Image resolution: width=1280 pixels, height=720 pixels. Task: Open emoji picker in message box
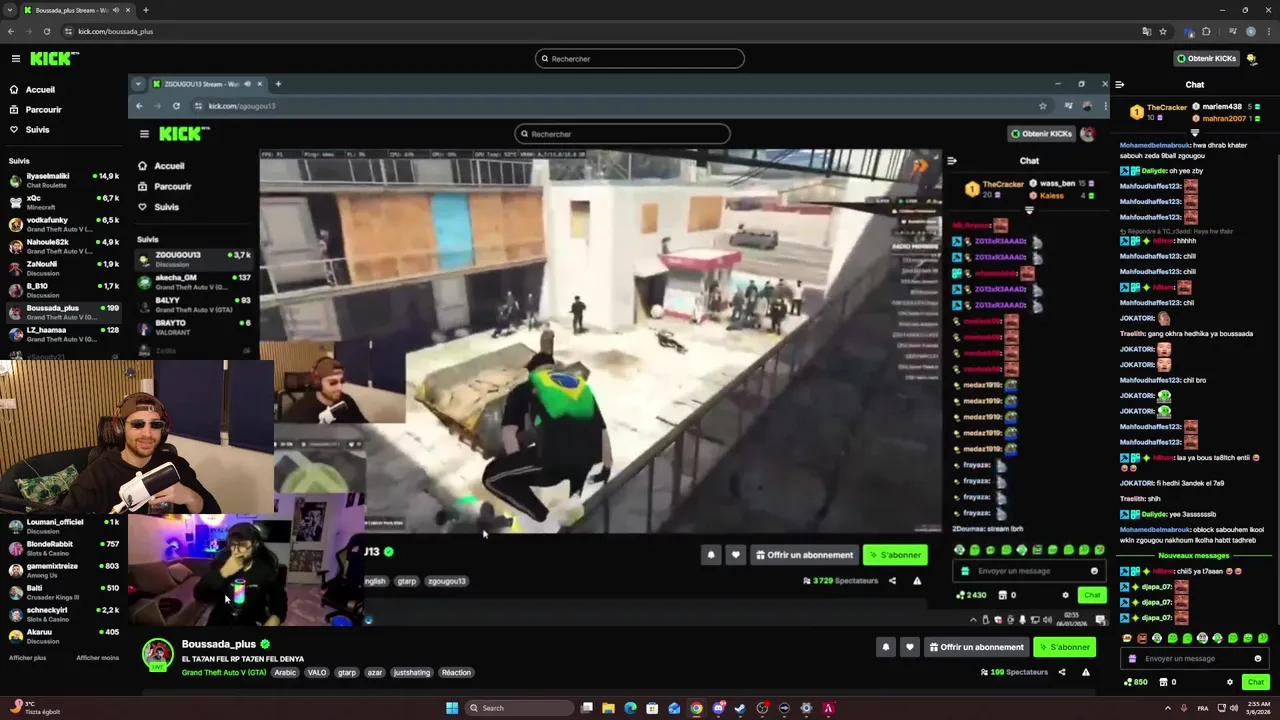(x=1258, y=658)
